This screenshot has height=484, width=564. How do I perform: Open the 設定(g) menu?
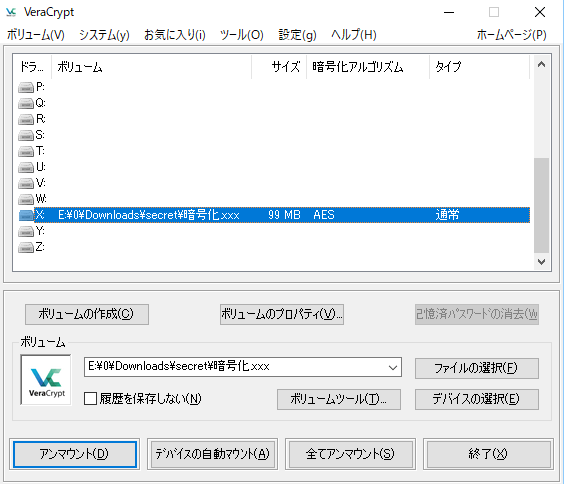pyautogui.click(x=297, y=35)
